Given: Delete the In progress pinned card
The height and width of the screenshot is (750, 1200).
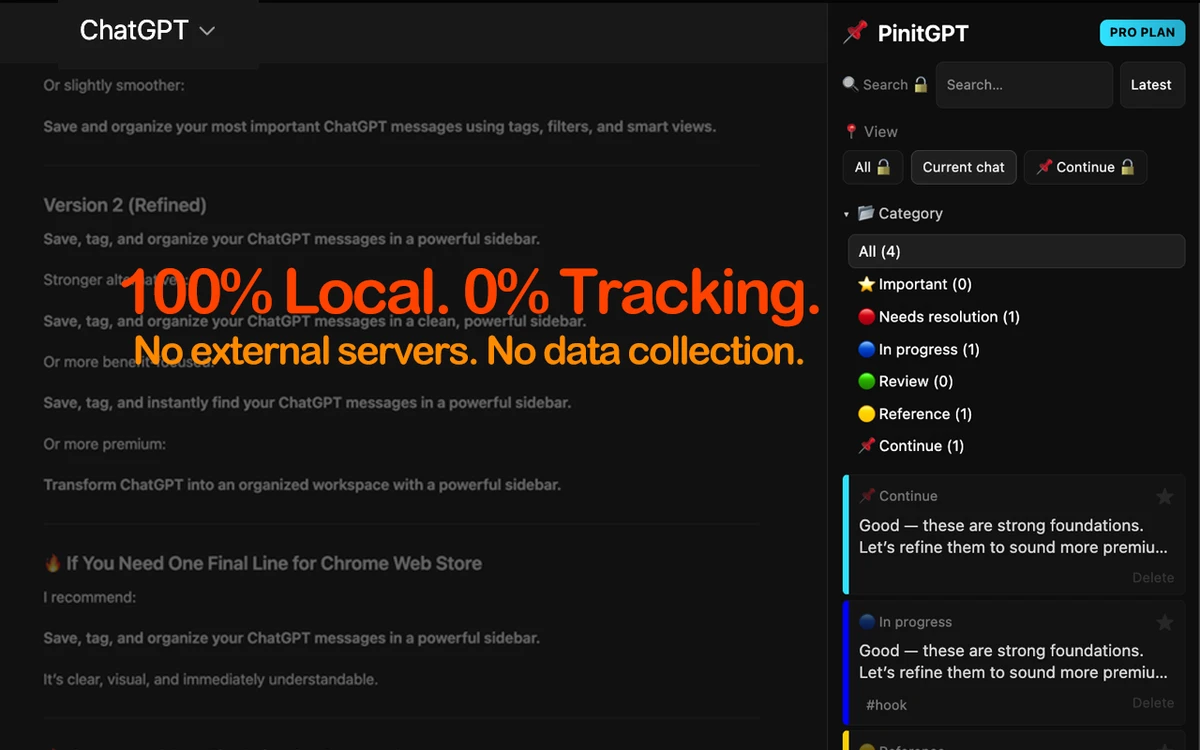Looking at the screenshot, I should click(x=1153, y=703).
